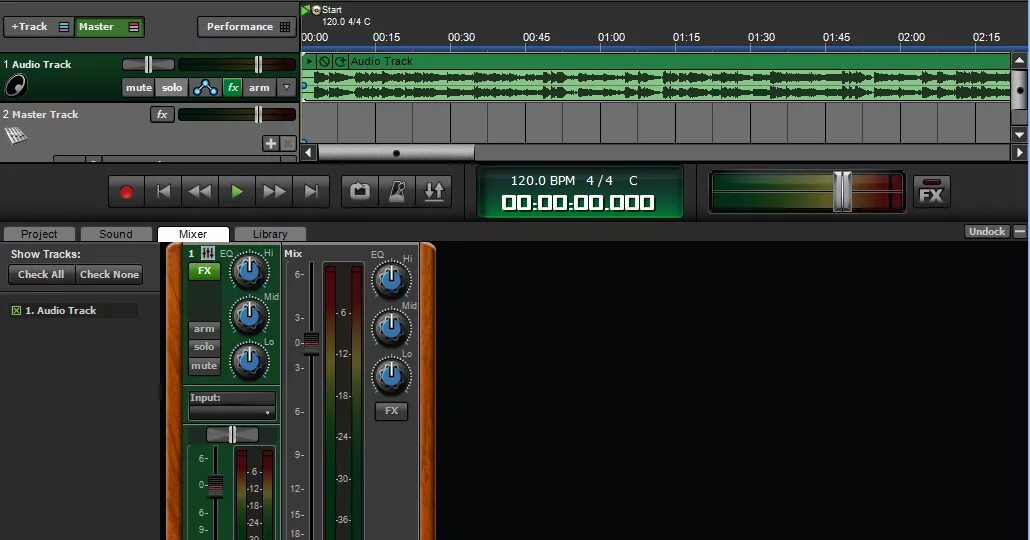Start playback with the green Play button
This screenshot has height=540, width=1030.
point(237,192)
